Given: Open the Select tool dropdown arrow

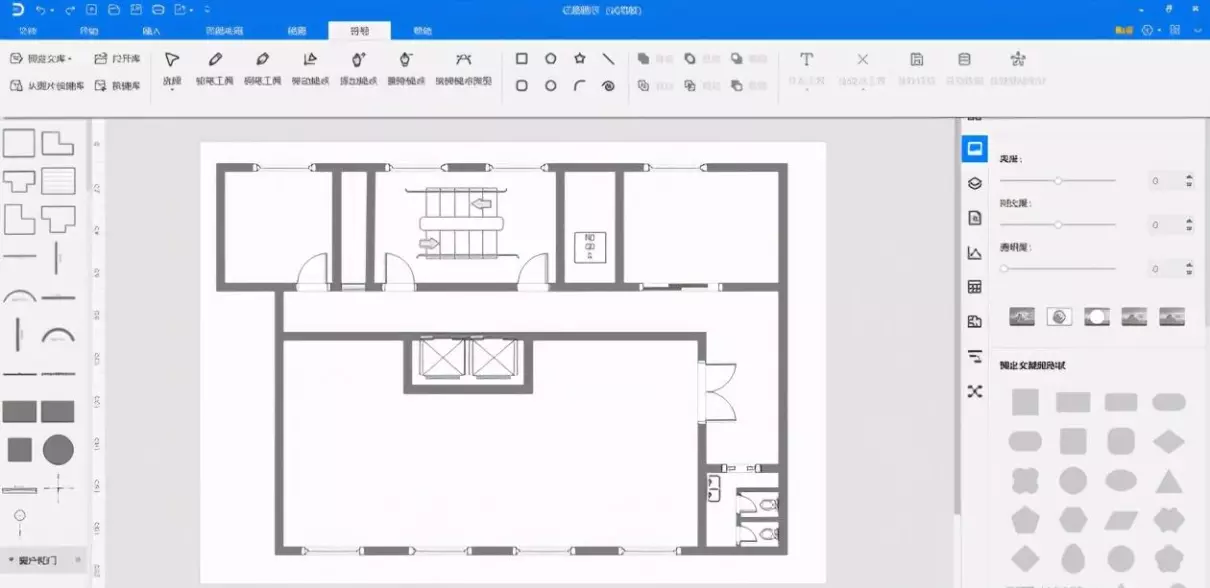Looking at the screenshot, I should pos(172,90).
